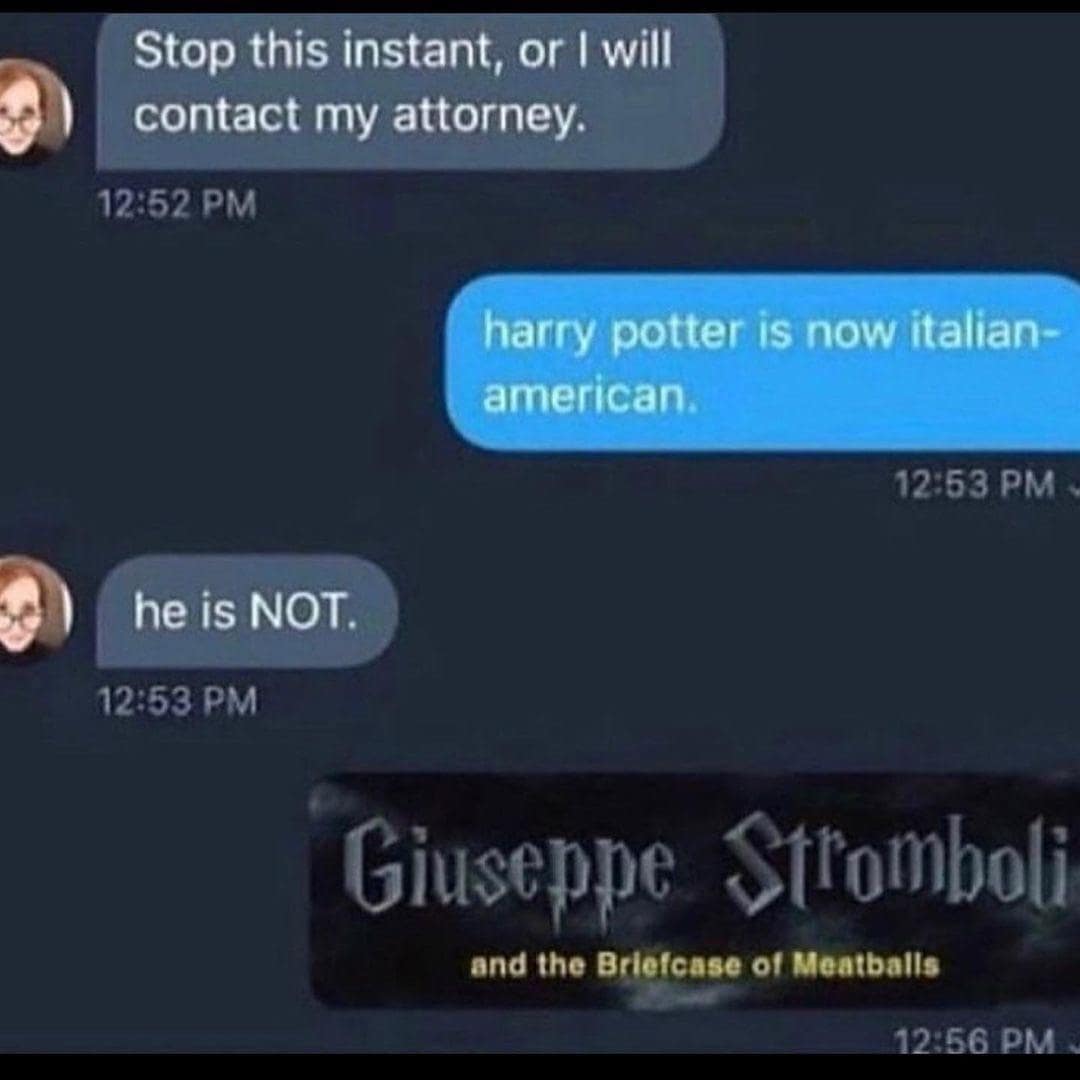The width and height of the screenshot is (1080, 1080).
Task: Click 12:53 PM timestamp under 'he is NOT.'
Action: (178, 700)
